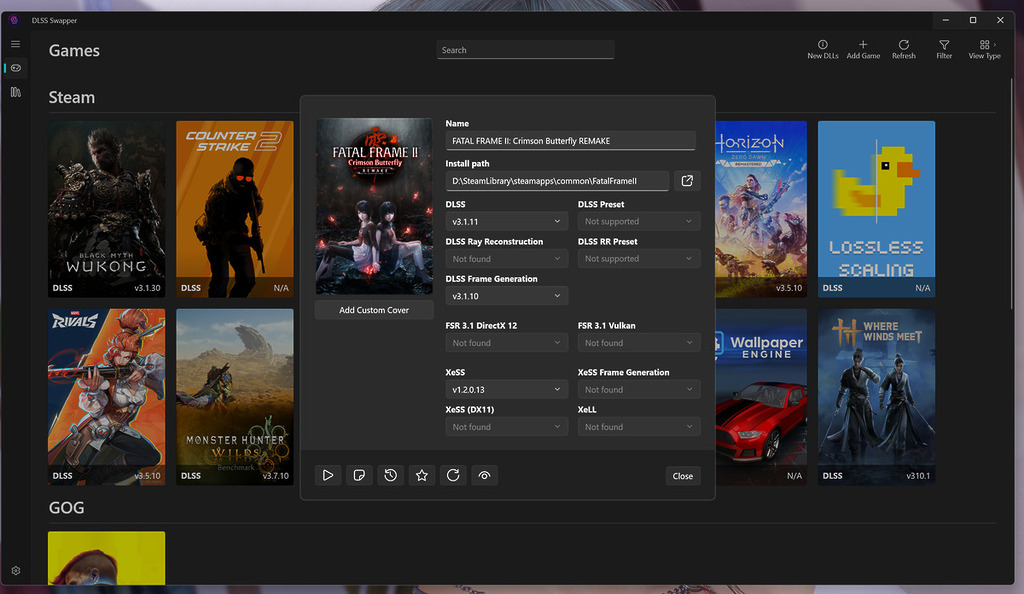Expand the XeSS v1.2.0.13 dropdown
The width and height of the screenshot is (1024, 594).
[506, 390]
